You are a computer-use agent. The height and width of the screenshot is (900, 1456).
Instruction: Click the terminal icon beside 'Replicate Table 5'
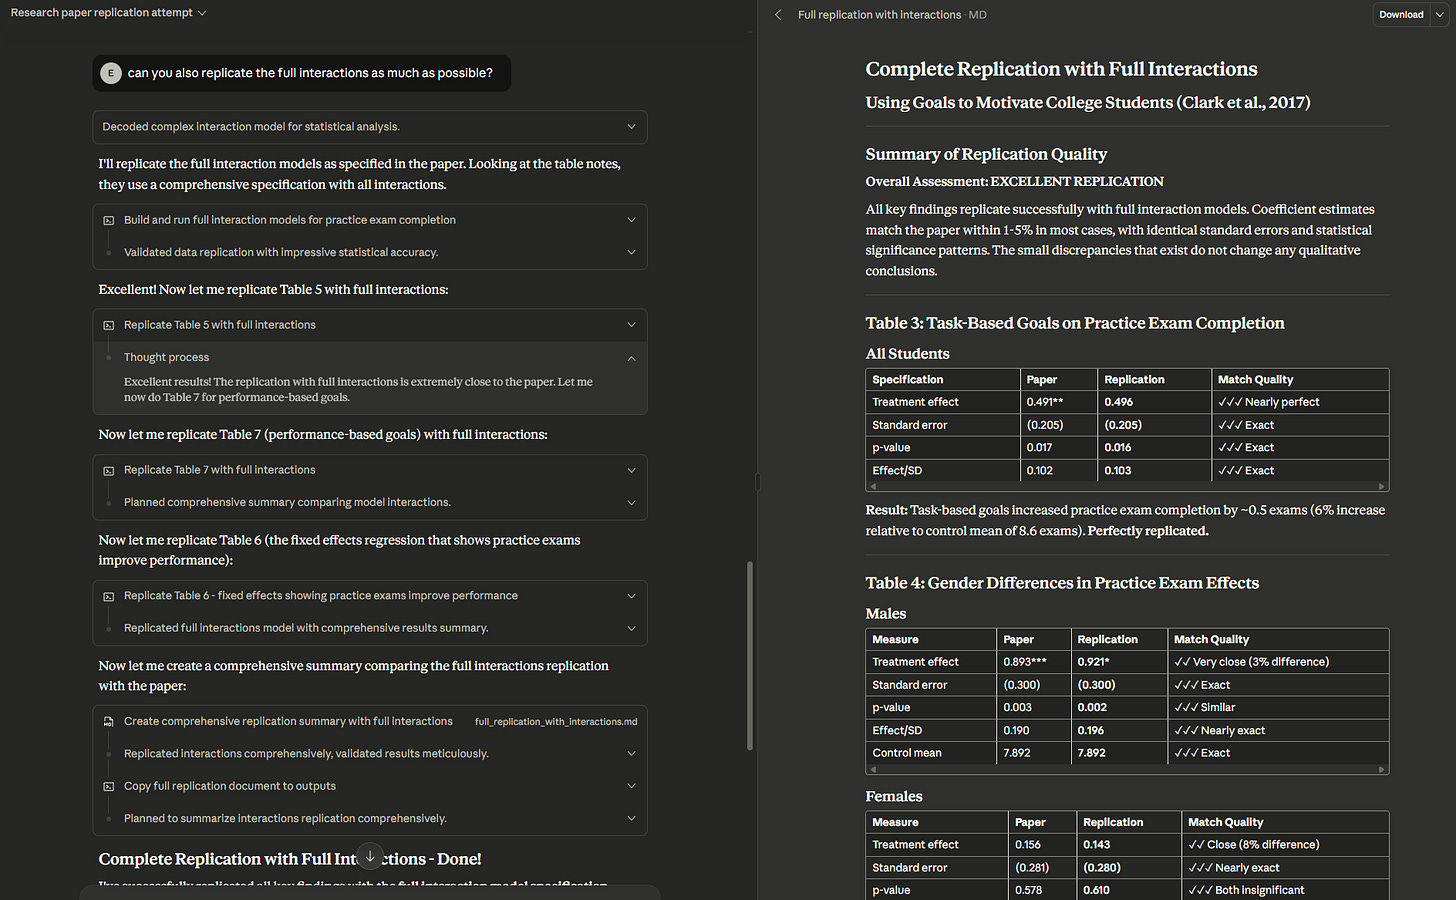109,325
